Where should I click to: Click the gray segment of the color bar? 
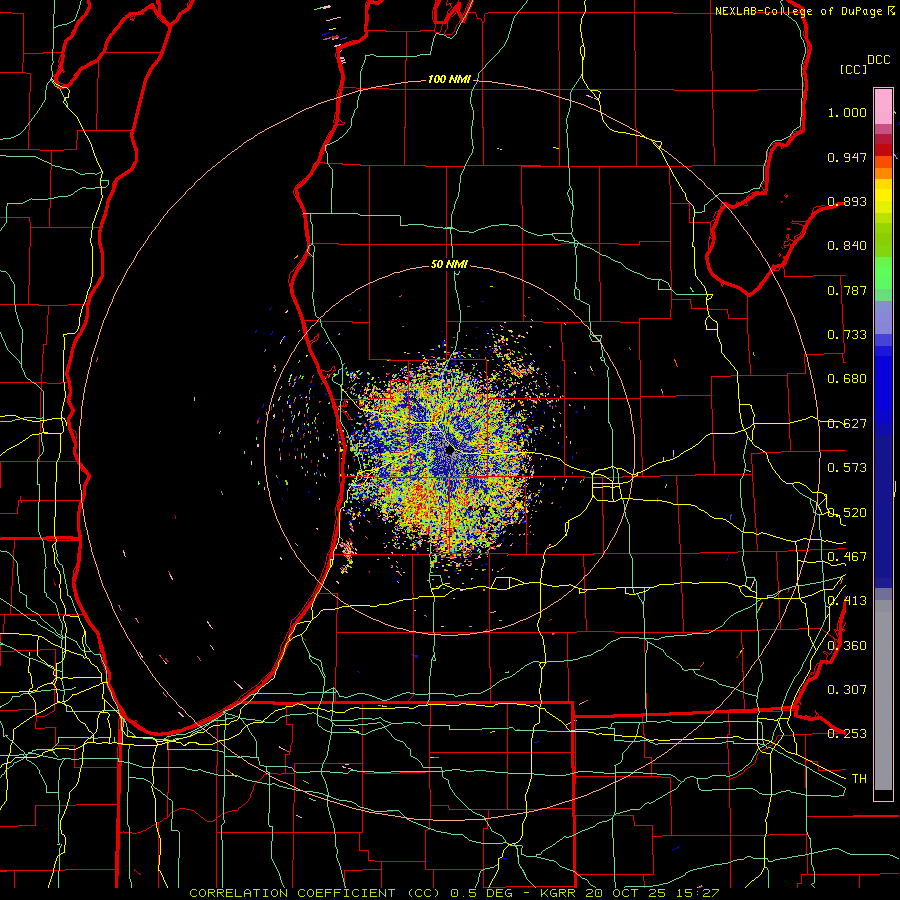coord(883,695)
